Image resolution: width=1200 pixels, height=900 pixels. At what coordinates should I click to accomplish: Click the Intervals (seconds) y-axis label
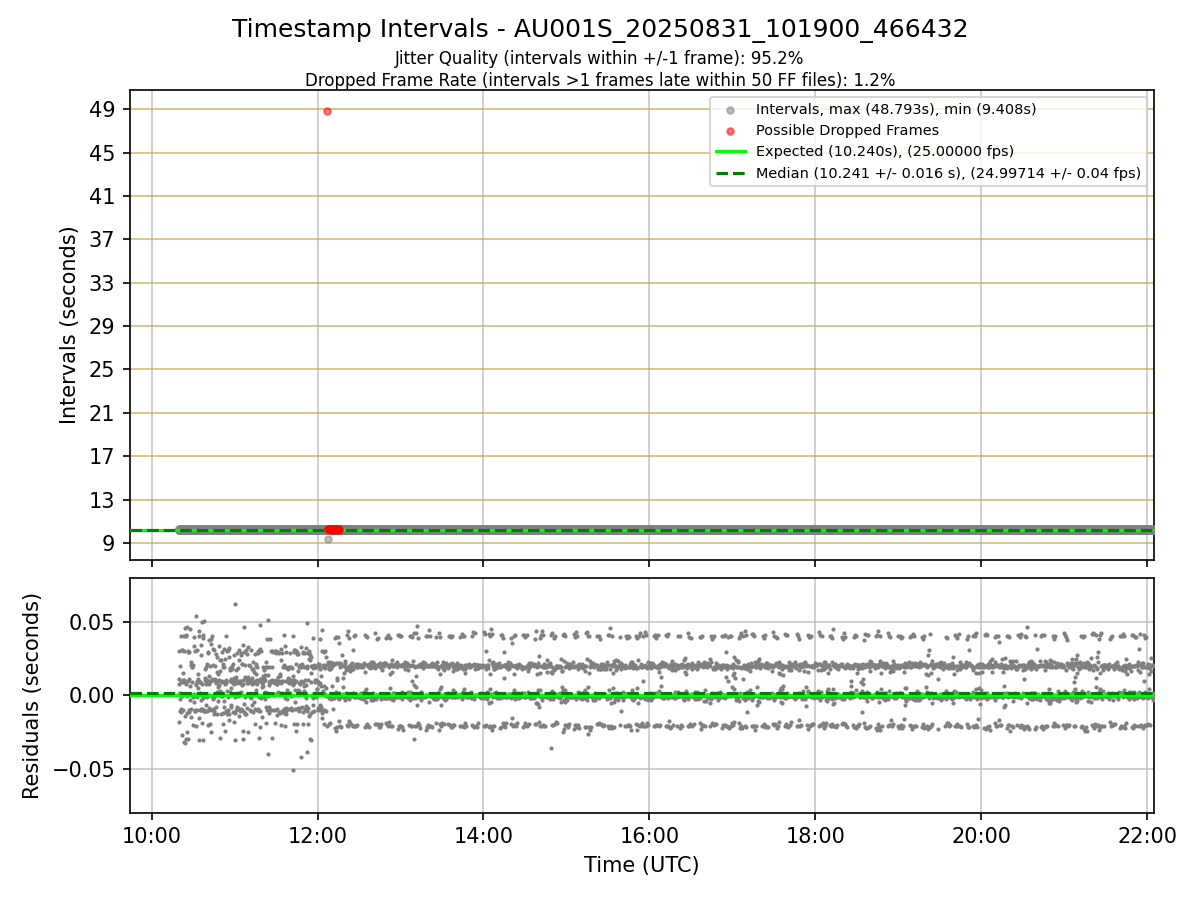(x=68, y=325)
